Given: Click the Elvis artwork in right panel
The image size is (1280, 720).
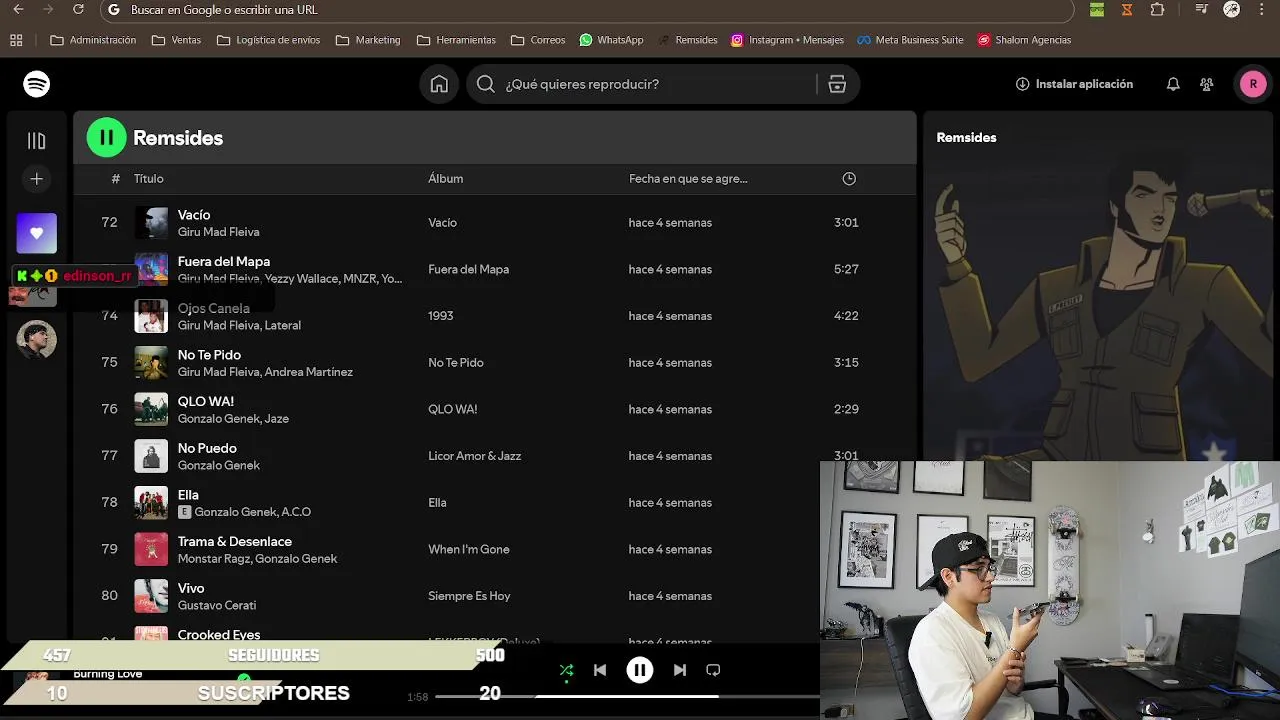Looking at the screenshot, I should click(x=1100, y=310).
